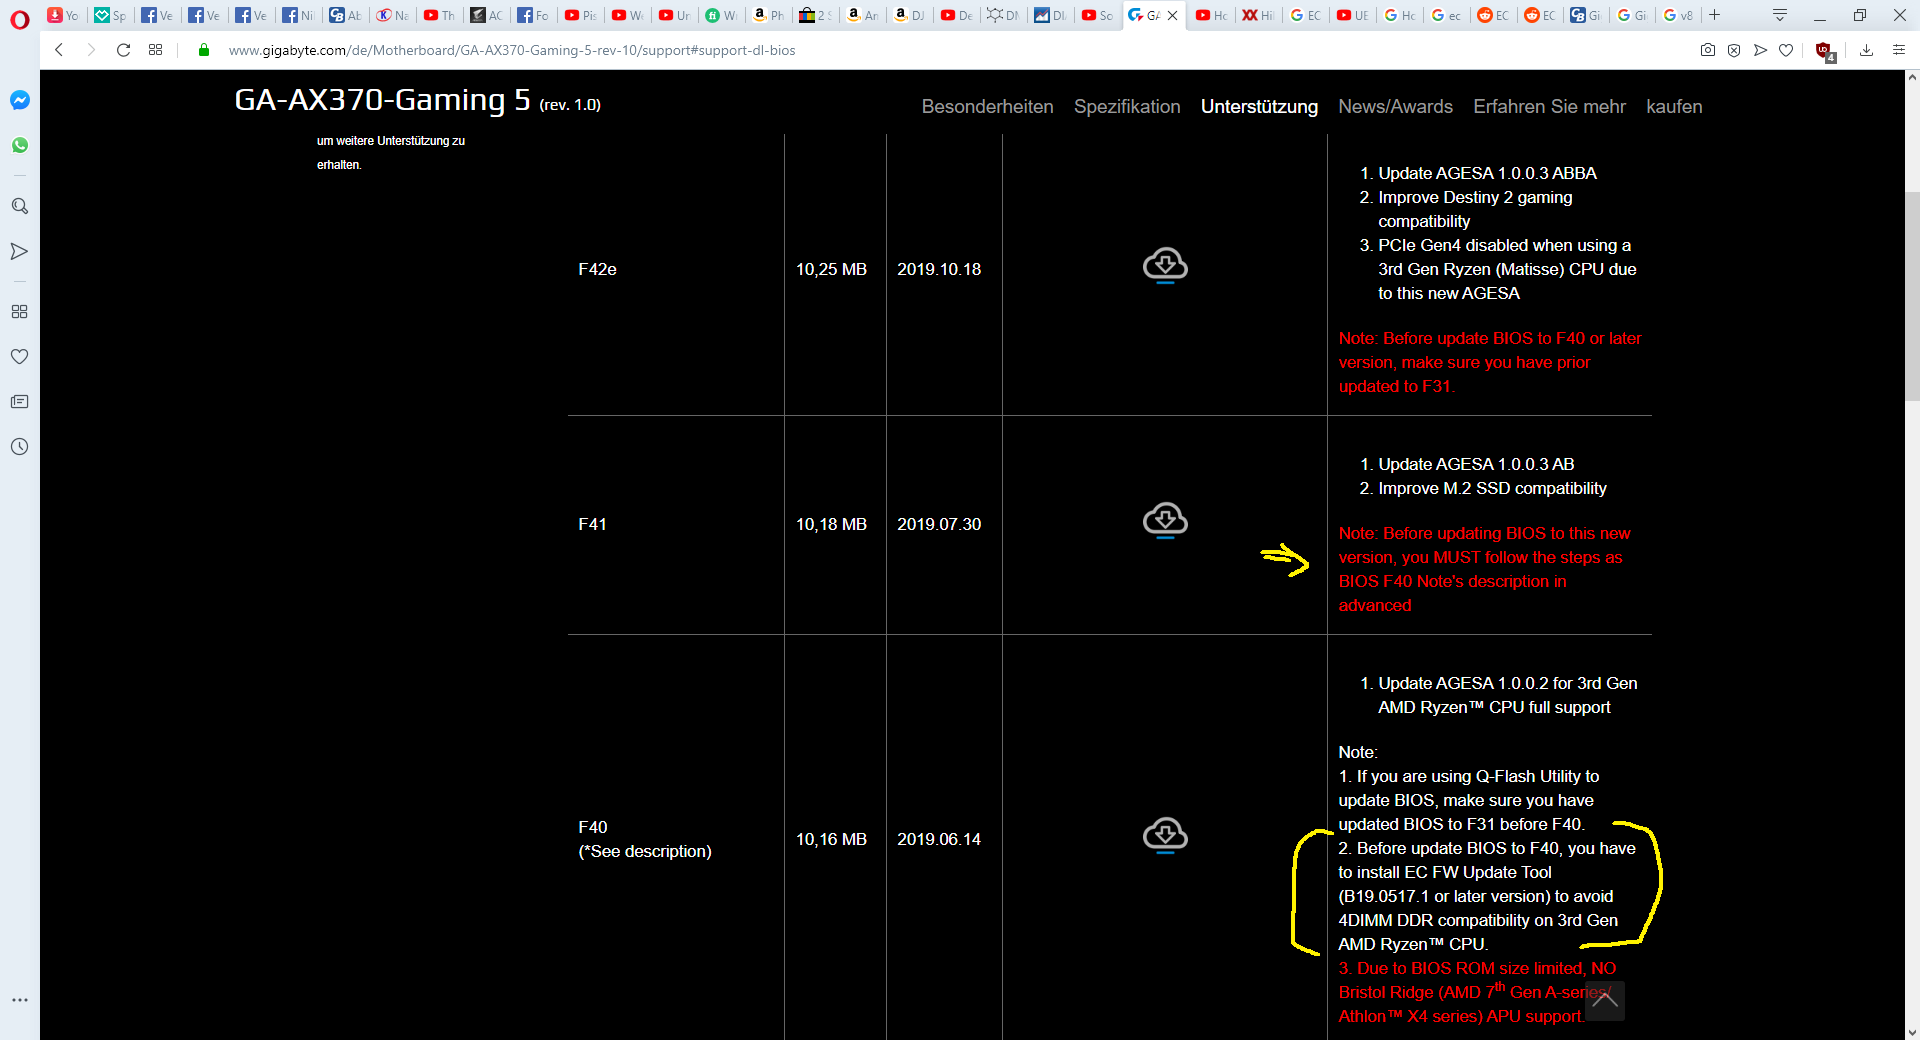Viewport: 1920px width, 1040px height.
Task: Open the uBlock Origin extension
Action: [1824, 51]
